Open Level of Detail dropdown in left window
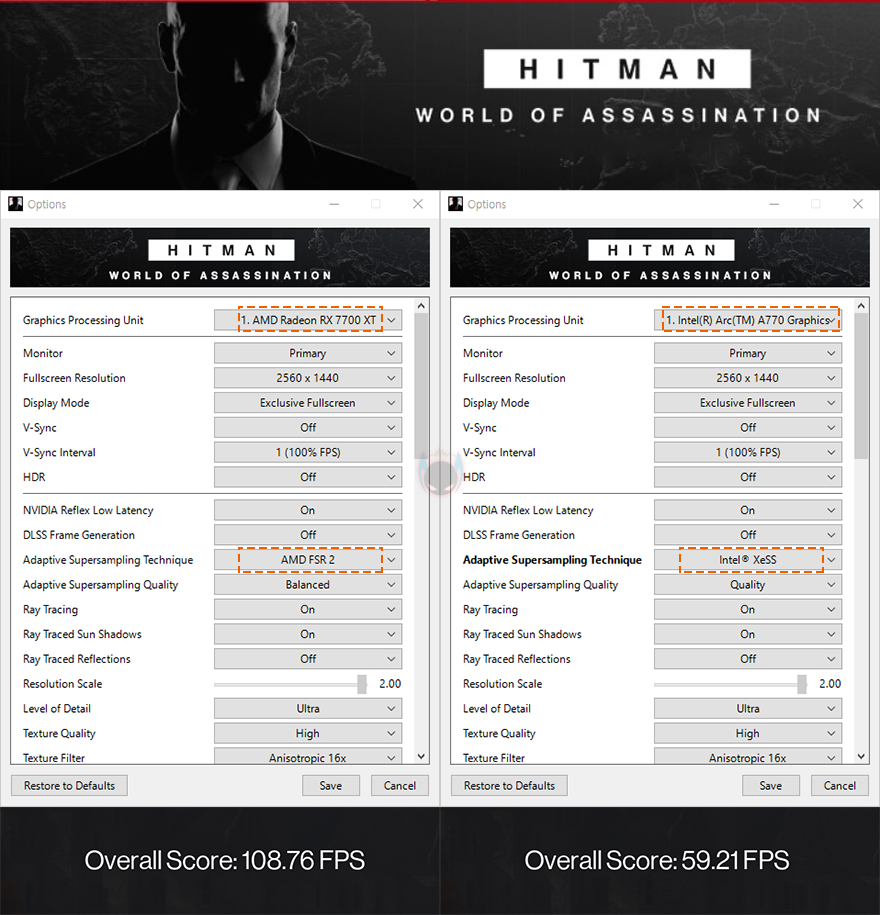Image resolution: width=880 pixels, height=915 pixels. coord(308,708)
